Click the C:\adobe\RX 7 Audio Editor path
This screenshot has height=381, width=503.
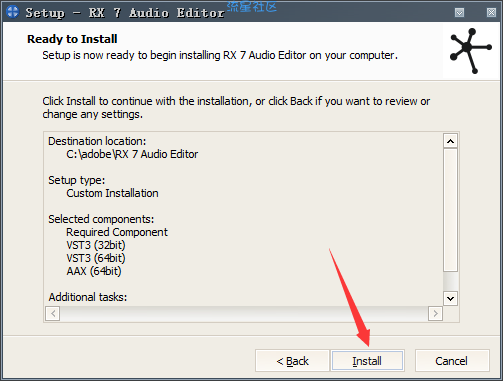tap(132, 154)
